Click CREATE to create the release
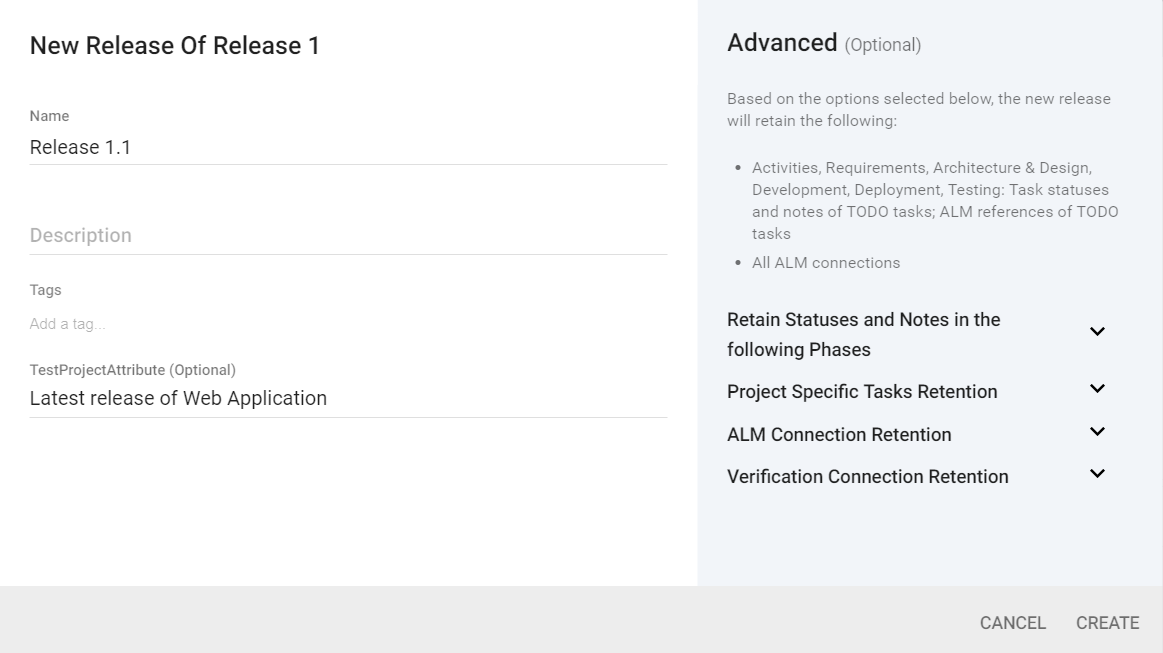 (x=1108, y=622)
